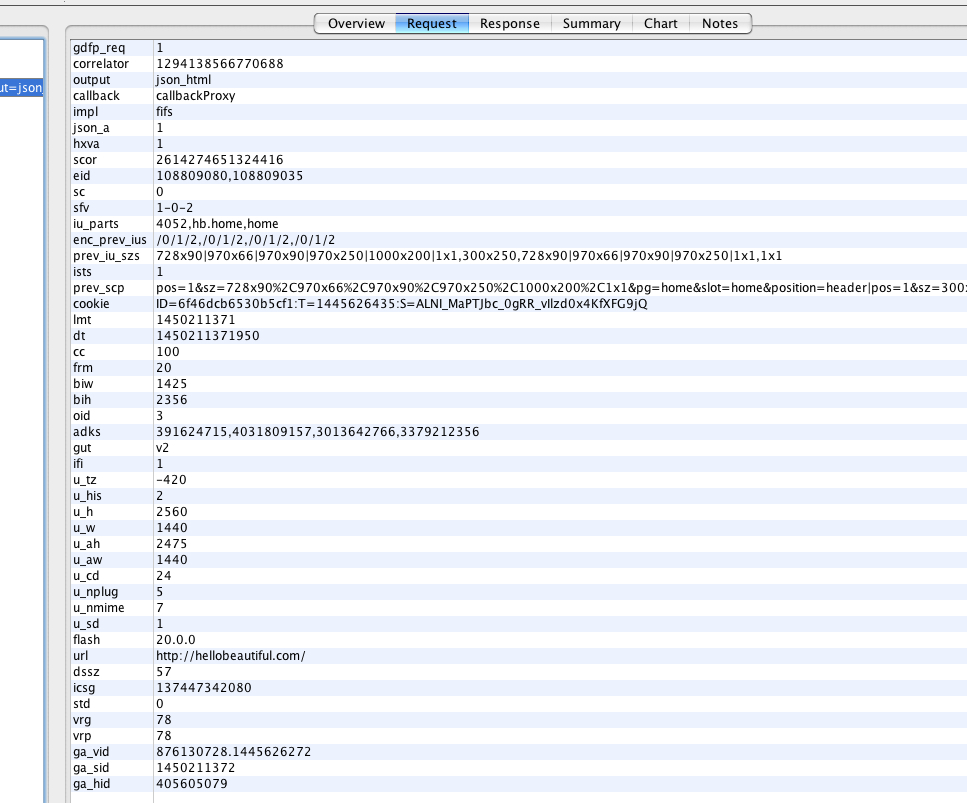The image size is (967, 803).
Task: Click the 'adks' parameter name
Action: [x=87, y=432]
